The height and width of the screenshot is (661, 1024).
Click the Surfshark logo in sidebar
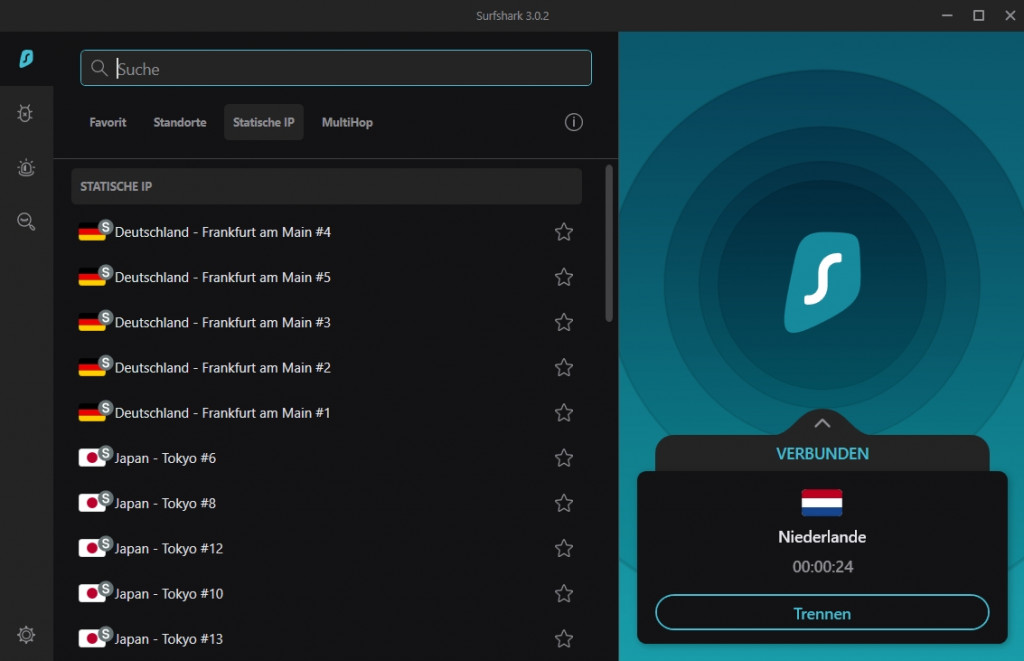coord(27,59)
